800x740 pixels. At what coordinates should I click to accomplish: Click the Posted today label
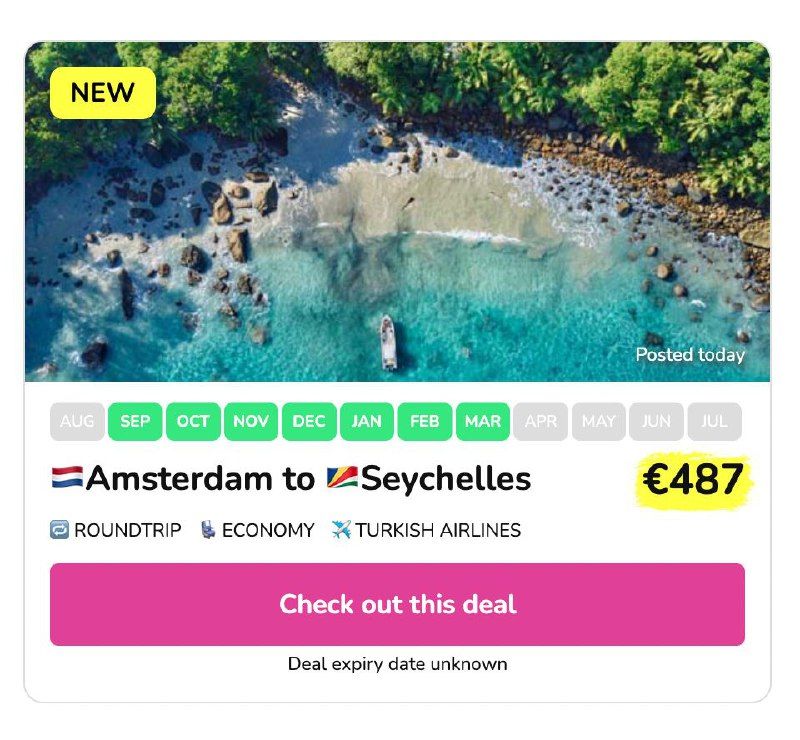pyautogui.click(x=690, y=355)
